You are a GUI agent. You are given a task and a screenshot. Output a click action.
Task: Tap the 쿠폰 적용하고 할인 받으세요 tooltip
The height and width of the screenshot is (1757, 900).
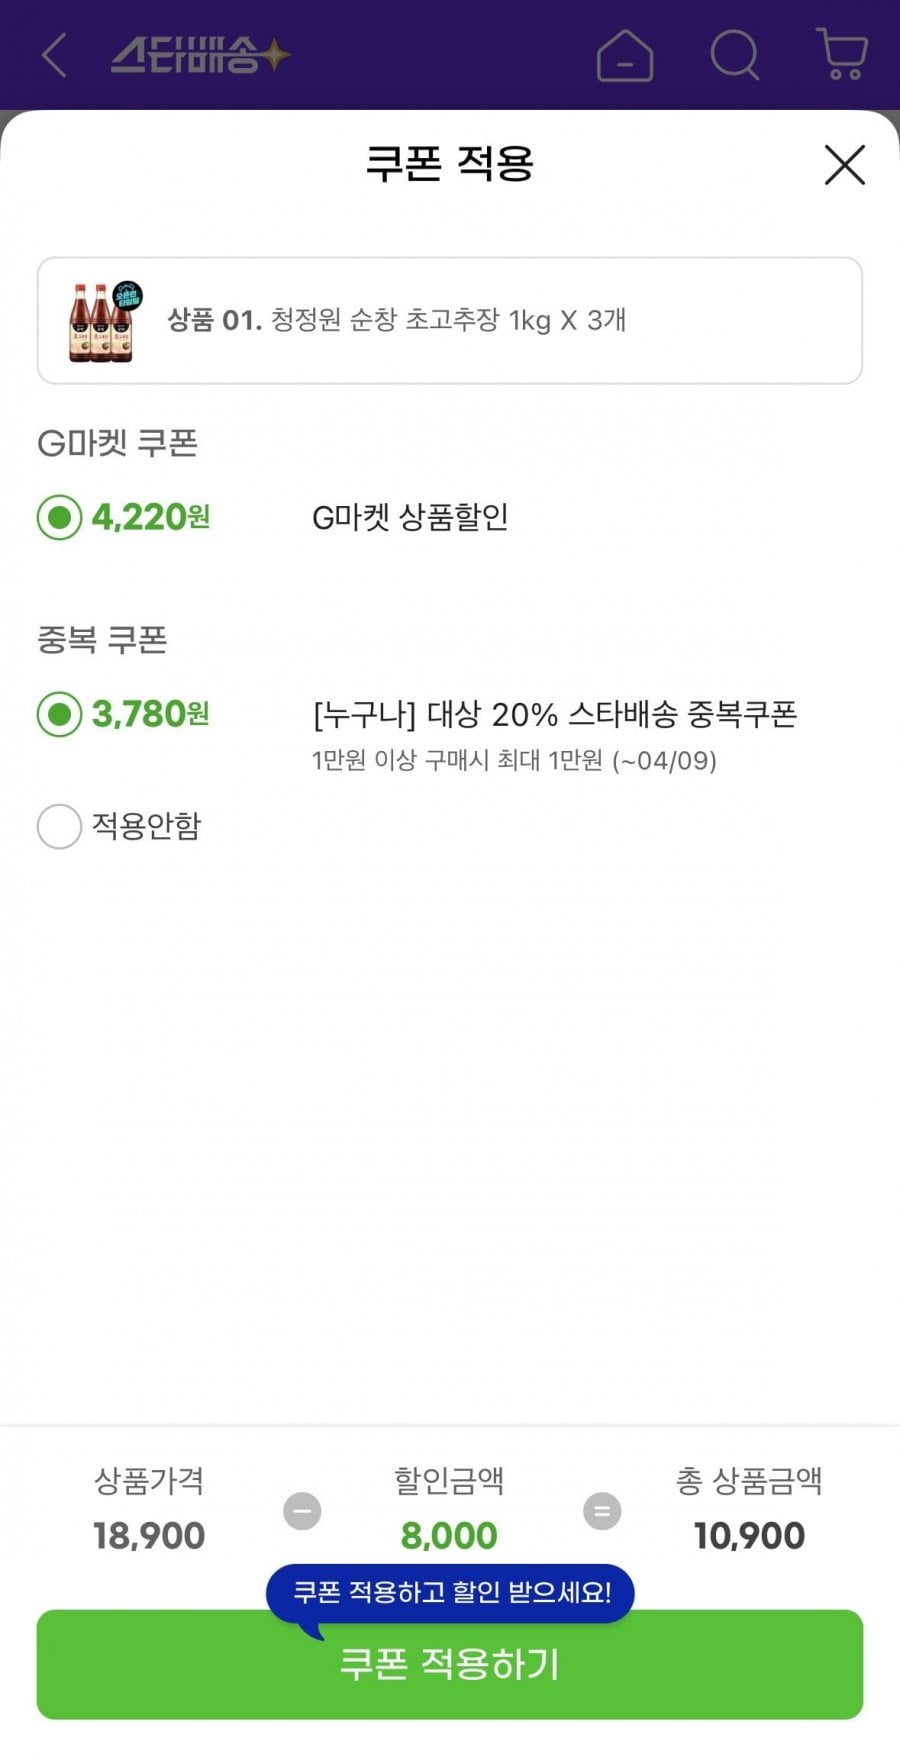(x=450, y=1592)
